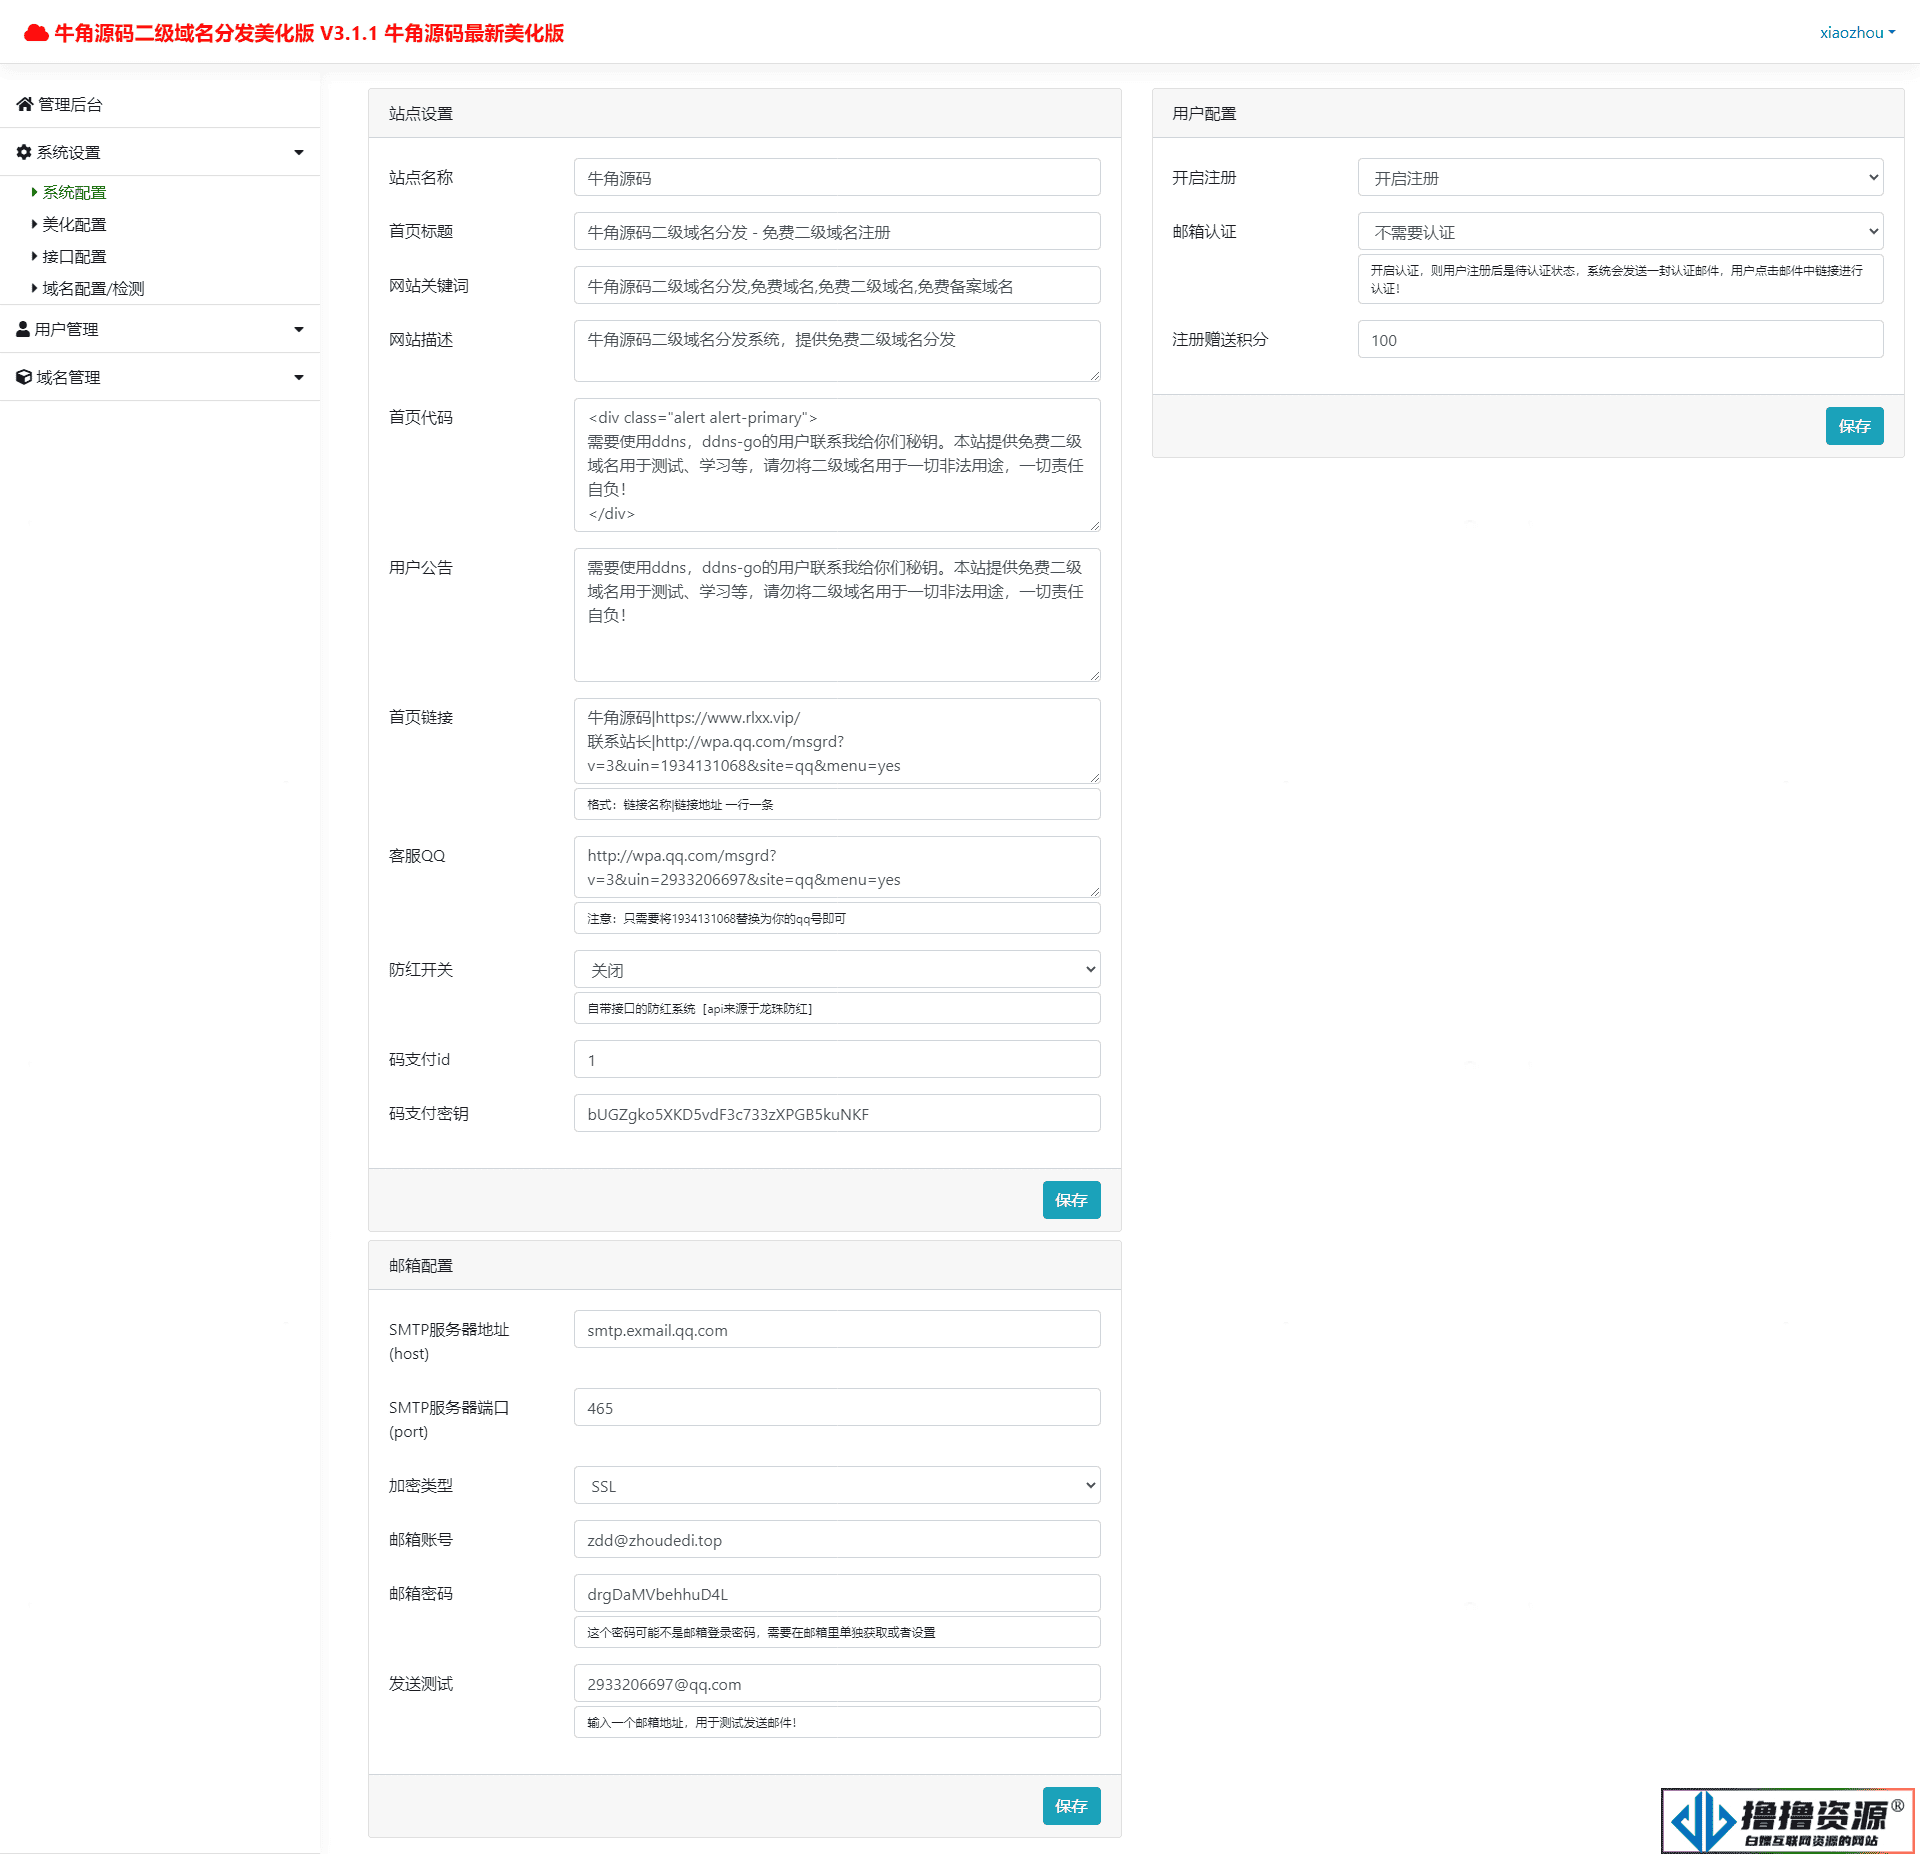Click the 注册赠送积分 input field

pyautogui.click(x=1620, y=339)
